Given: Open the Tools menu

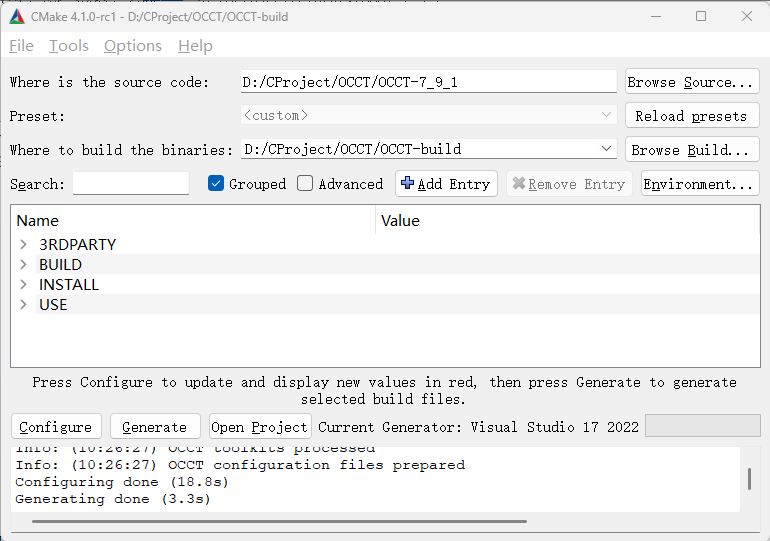Looking at the screenshot, I should pyautogui.click(x=69, y=46).
